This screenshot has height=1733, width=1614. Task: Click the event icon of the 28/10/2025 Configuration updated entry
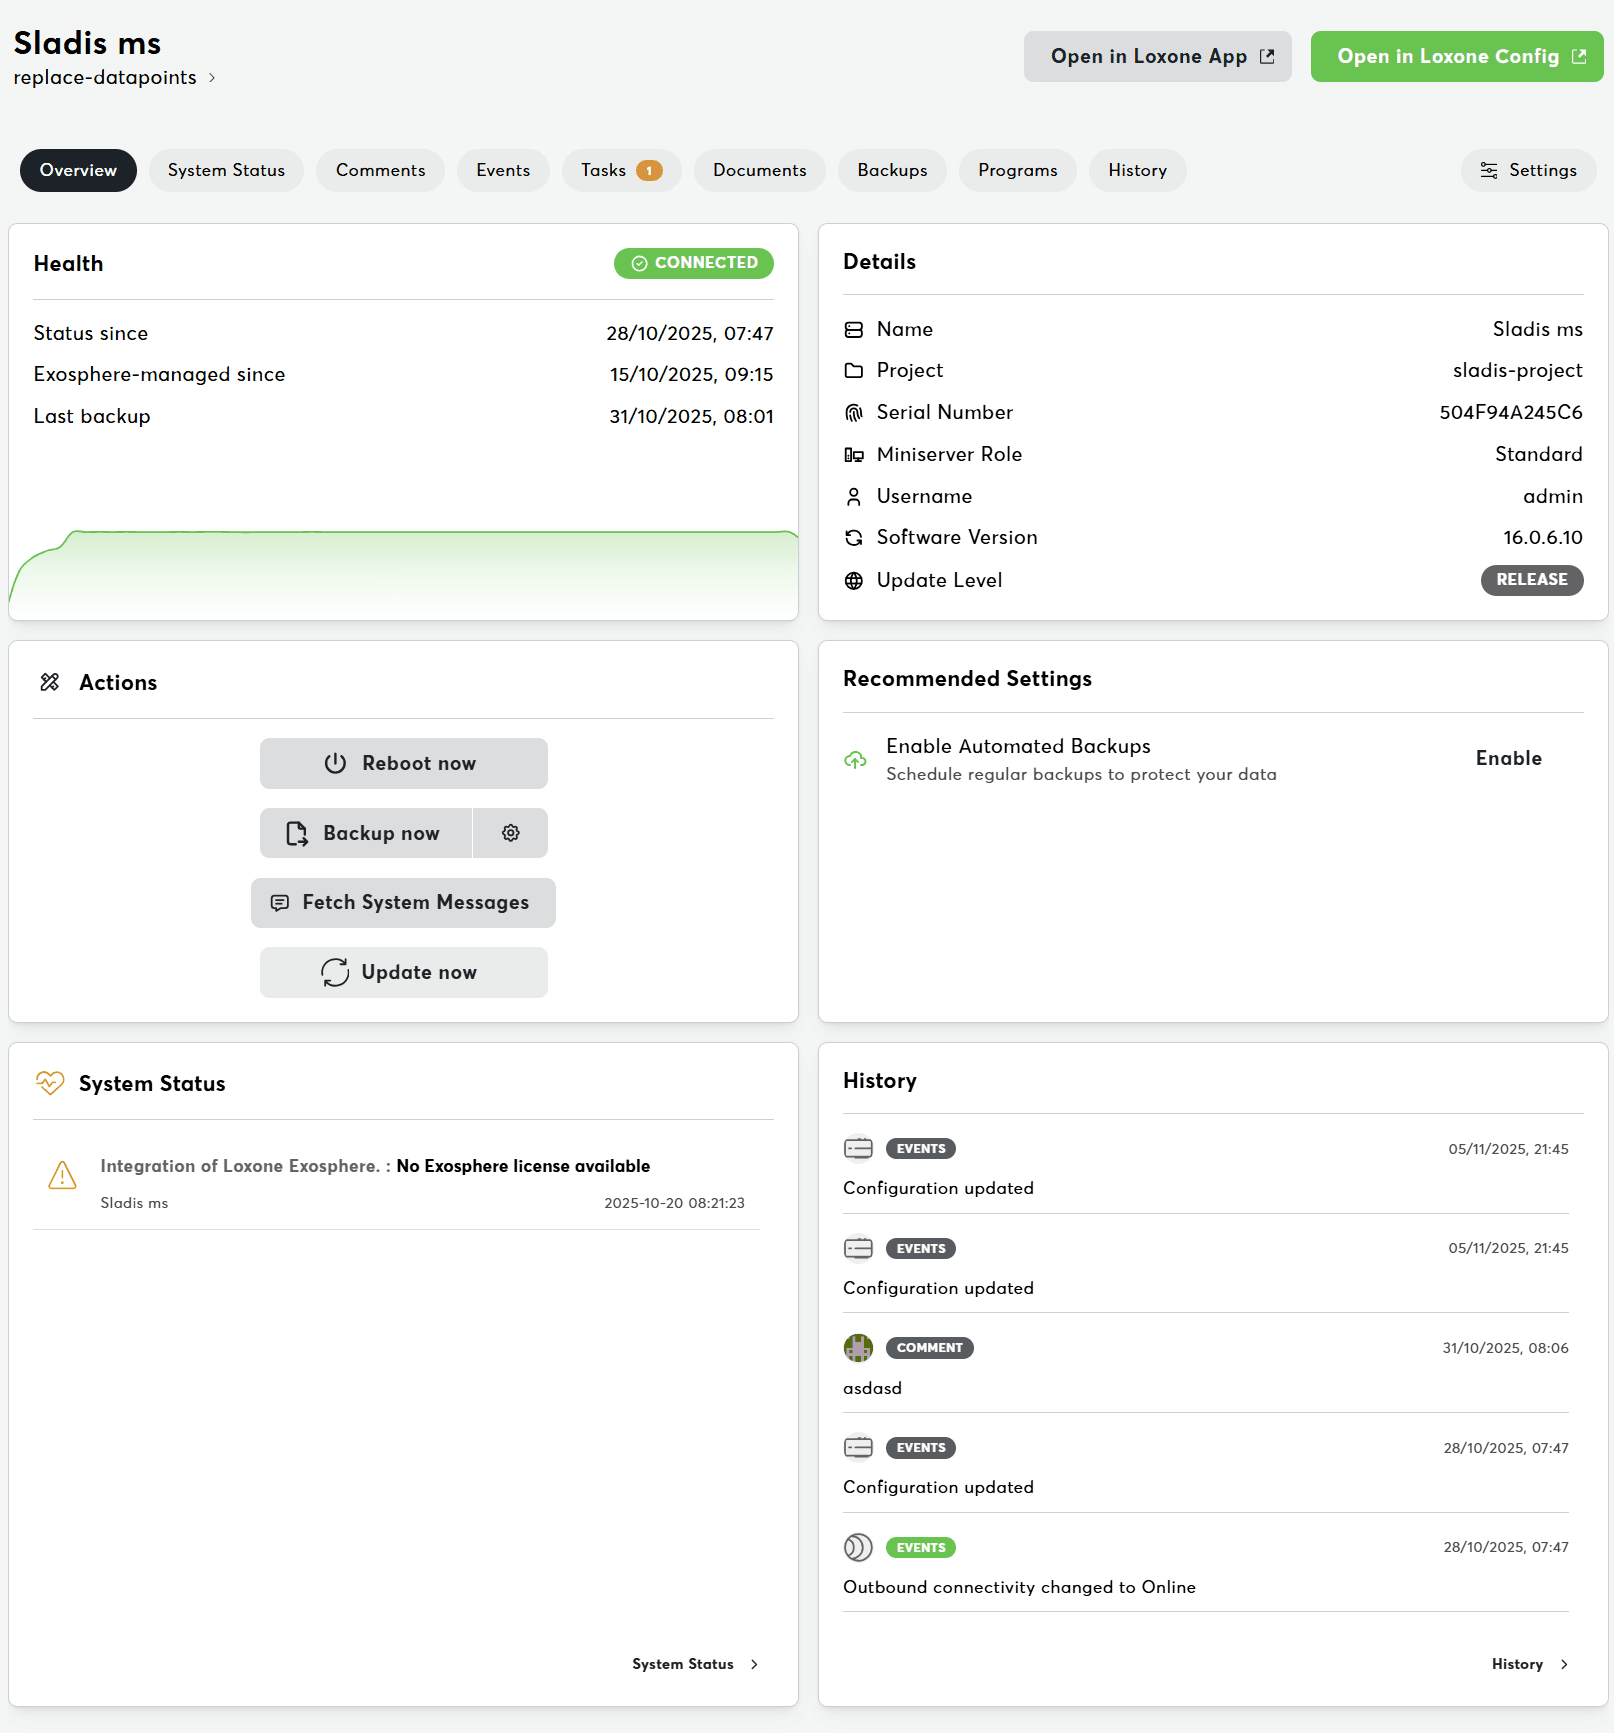[858, 1448]
